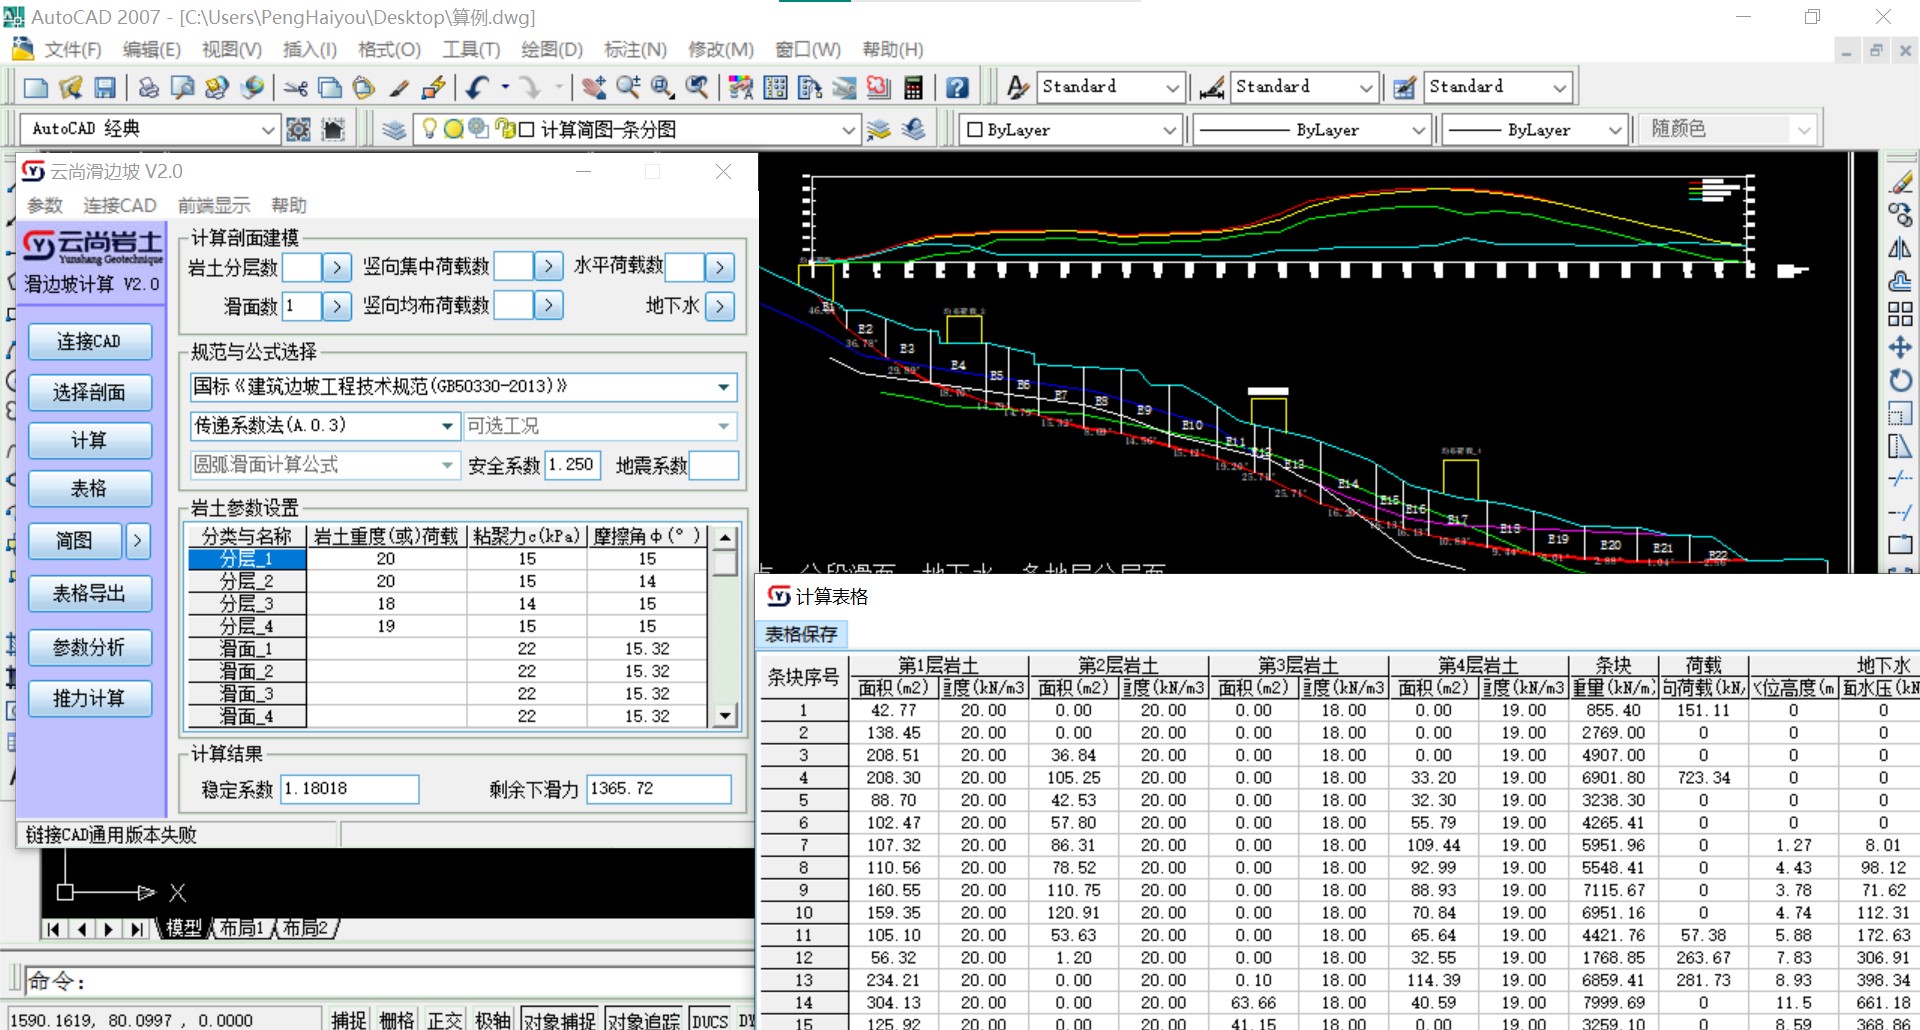Open the Properties palette icon
The width and height of the screenshot is (1920, 1030).
point(741,88)
